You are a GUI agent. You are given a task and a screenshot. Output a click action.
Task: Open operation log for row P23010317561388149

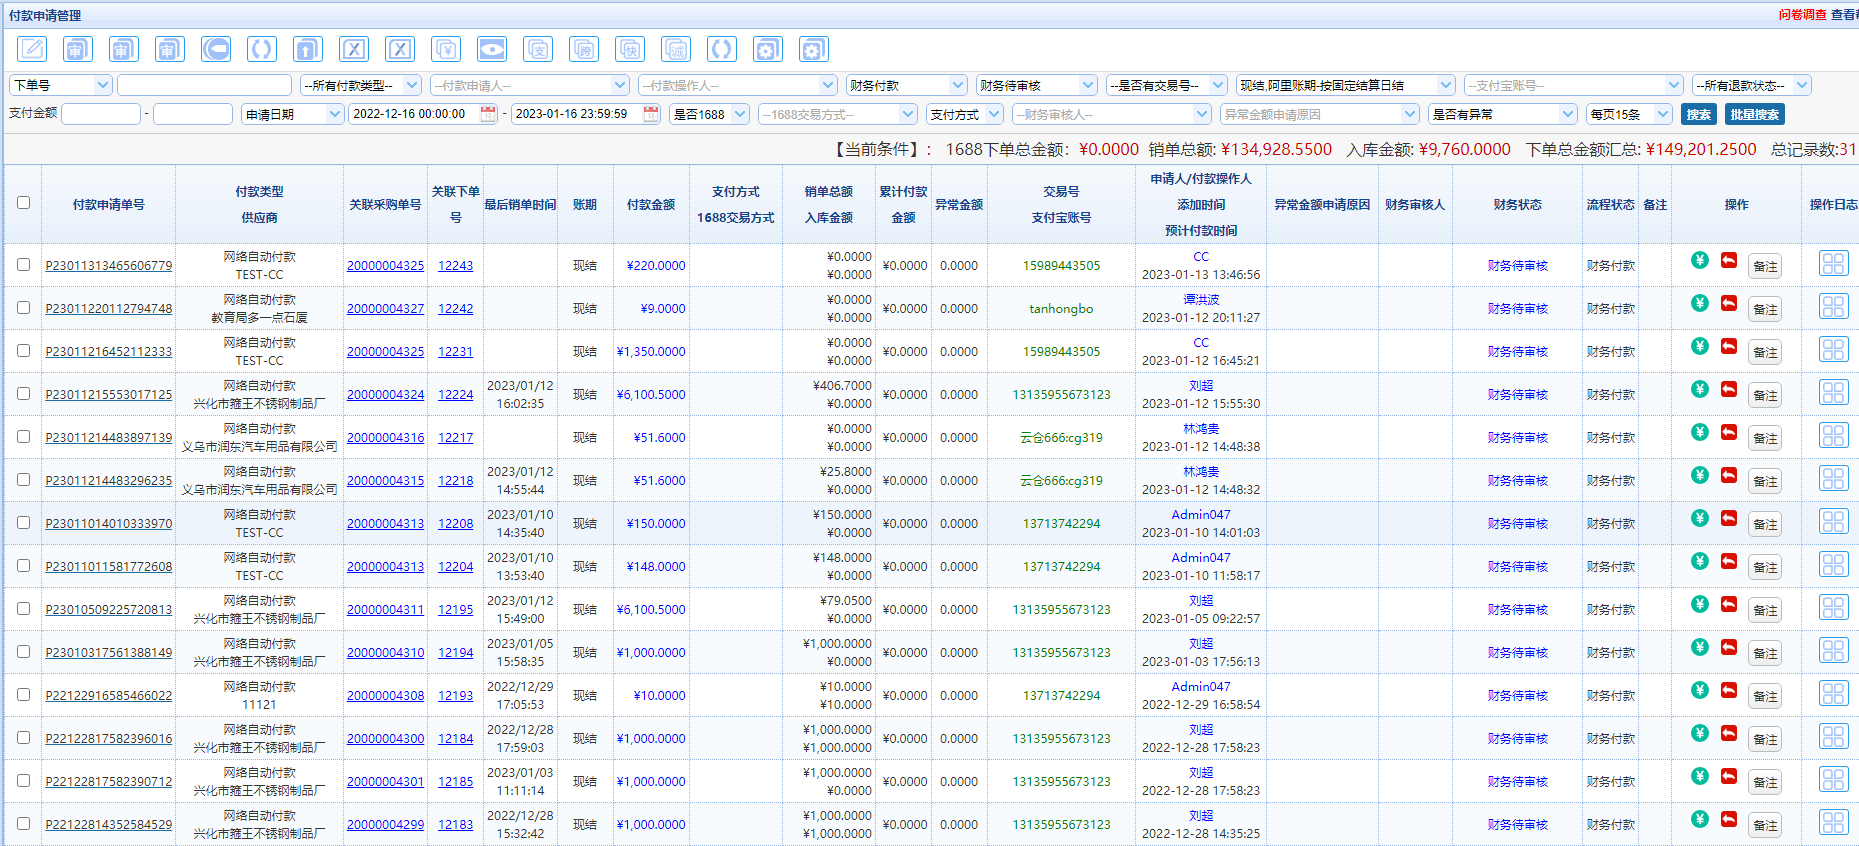pos(1833,651)
